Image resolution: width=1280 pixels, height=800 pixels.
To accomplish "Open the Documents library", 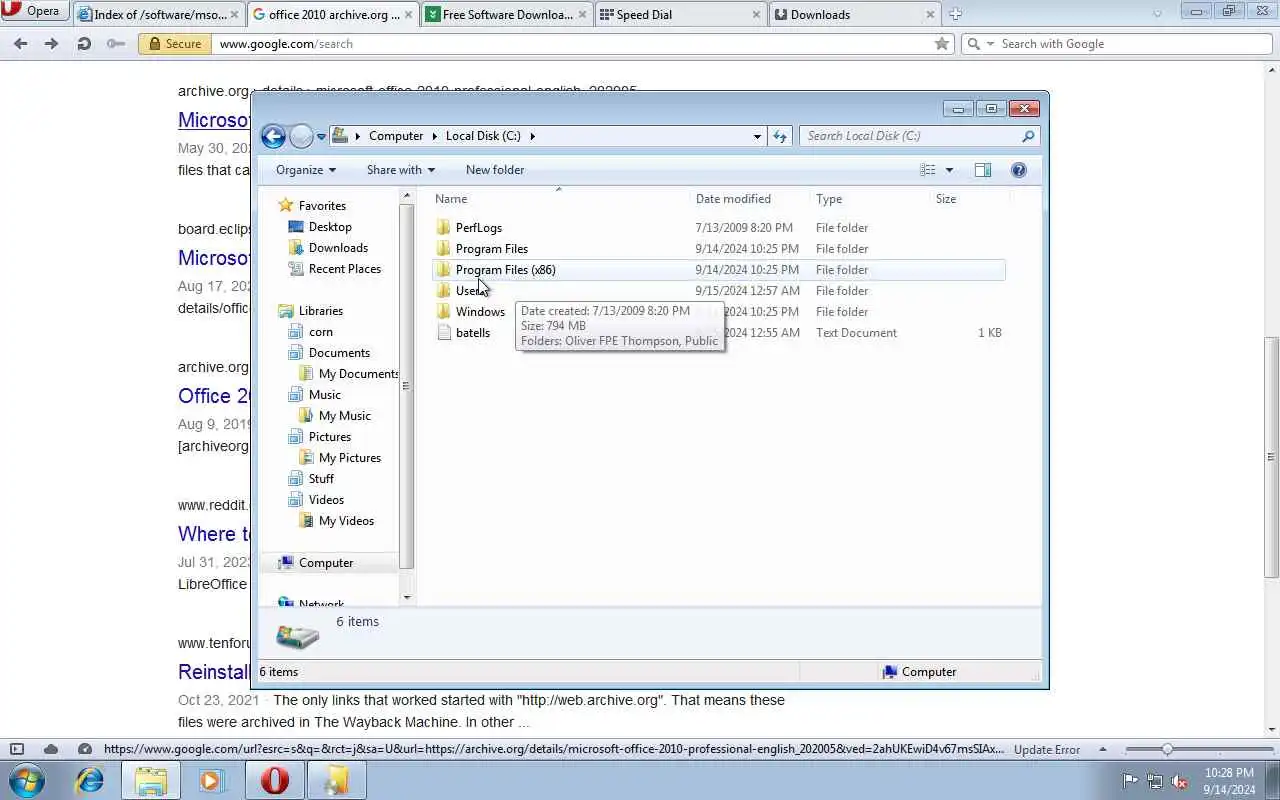I will click(x=339, y=353).
